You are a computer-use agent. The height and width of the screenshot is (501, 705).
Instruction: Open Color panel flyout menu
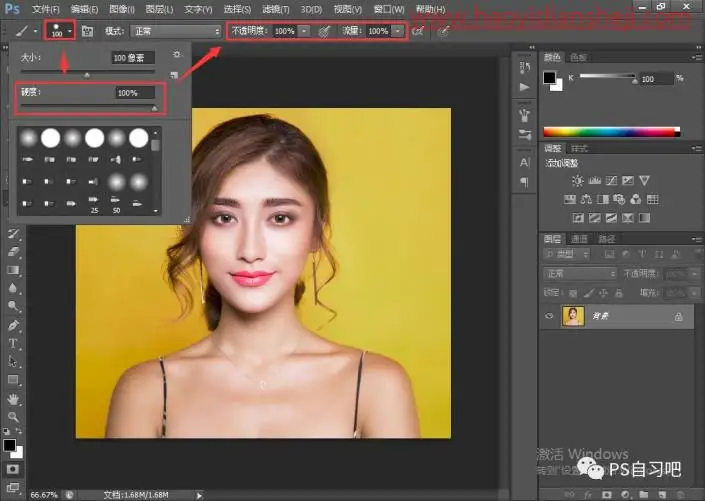[697, 58]
